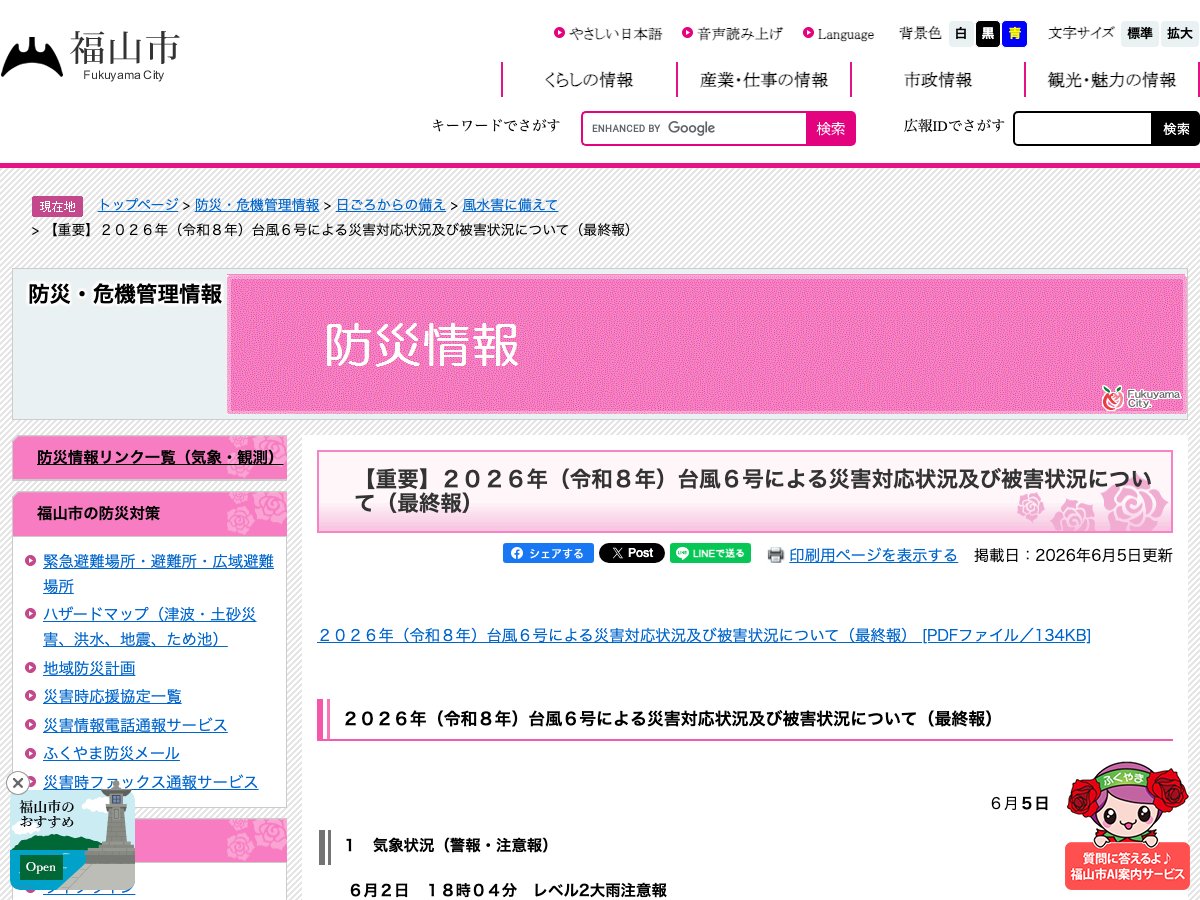Click the 気象状況（警報・注意報） heading
This screenshot has width=1200, height=900.
point(447,845)
